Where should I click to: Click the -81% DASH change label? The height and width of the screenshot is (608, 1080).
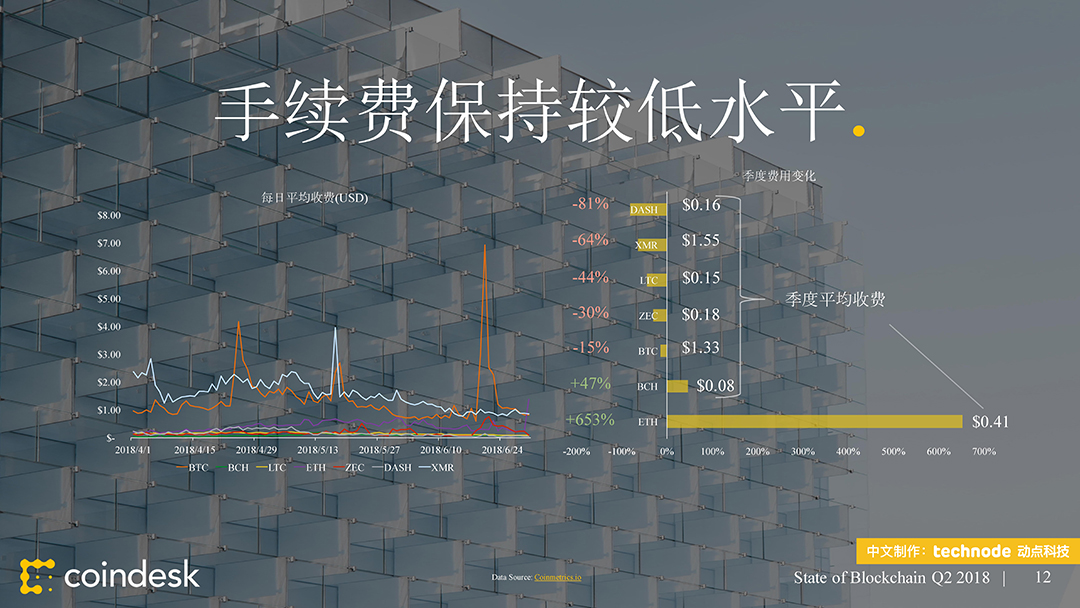pos(590,204)
